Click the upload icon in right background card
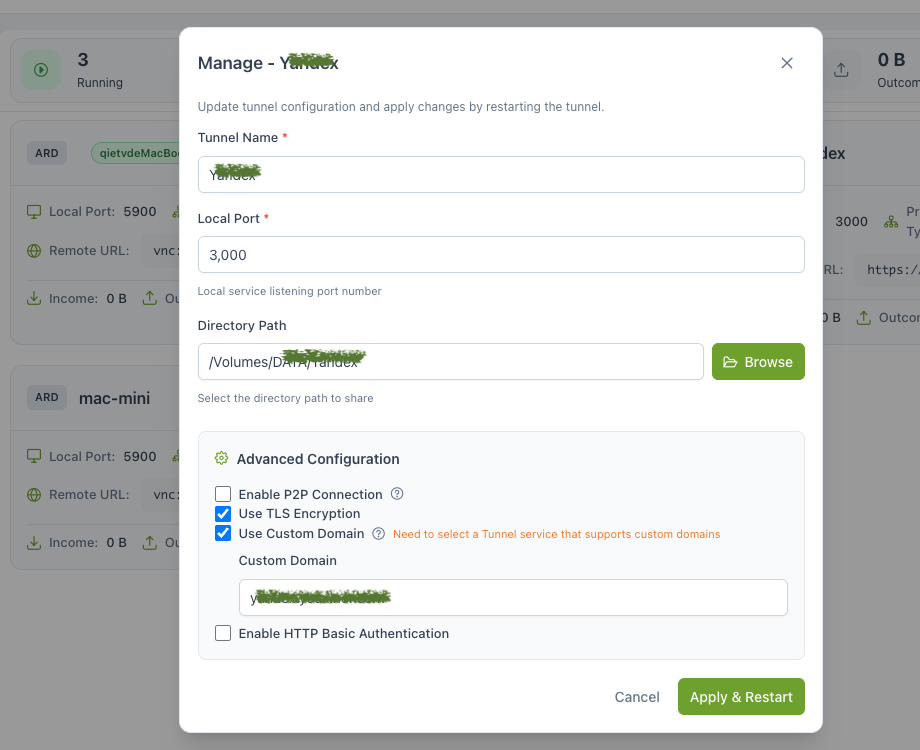Screen dimensions: 920x750 864,318
